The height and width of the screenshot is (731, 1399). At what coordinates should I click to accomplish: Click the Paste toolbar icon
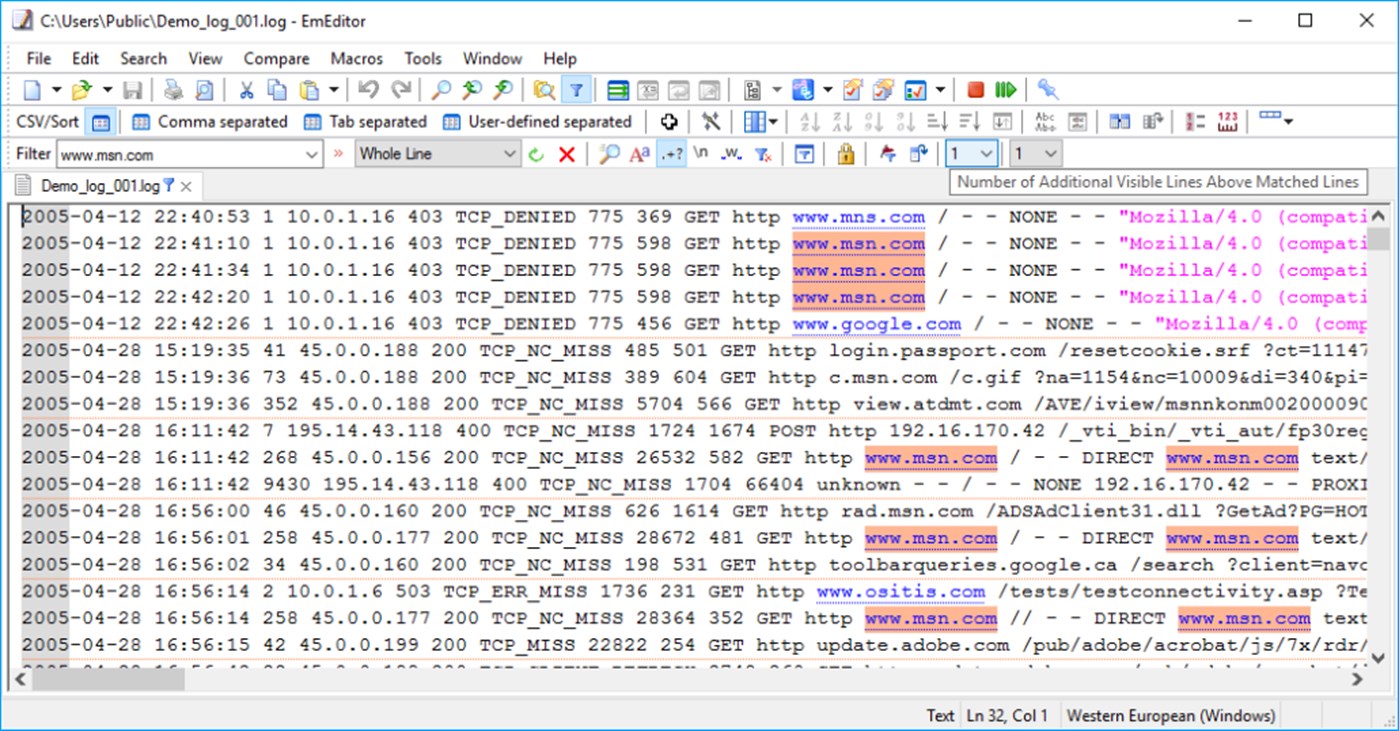click(x=308, y=89)
